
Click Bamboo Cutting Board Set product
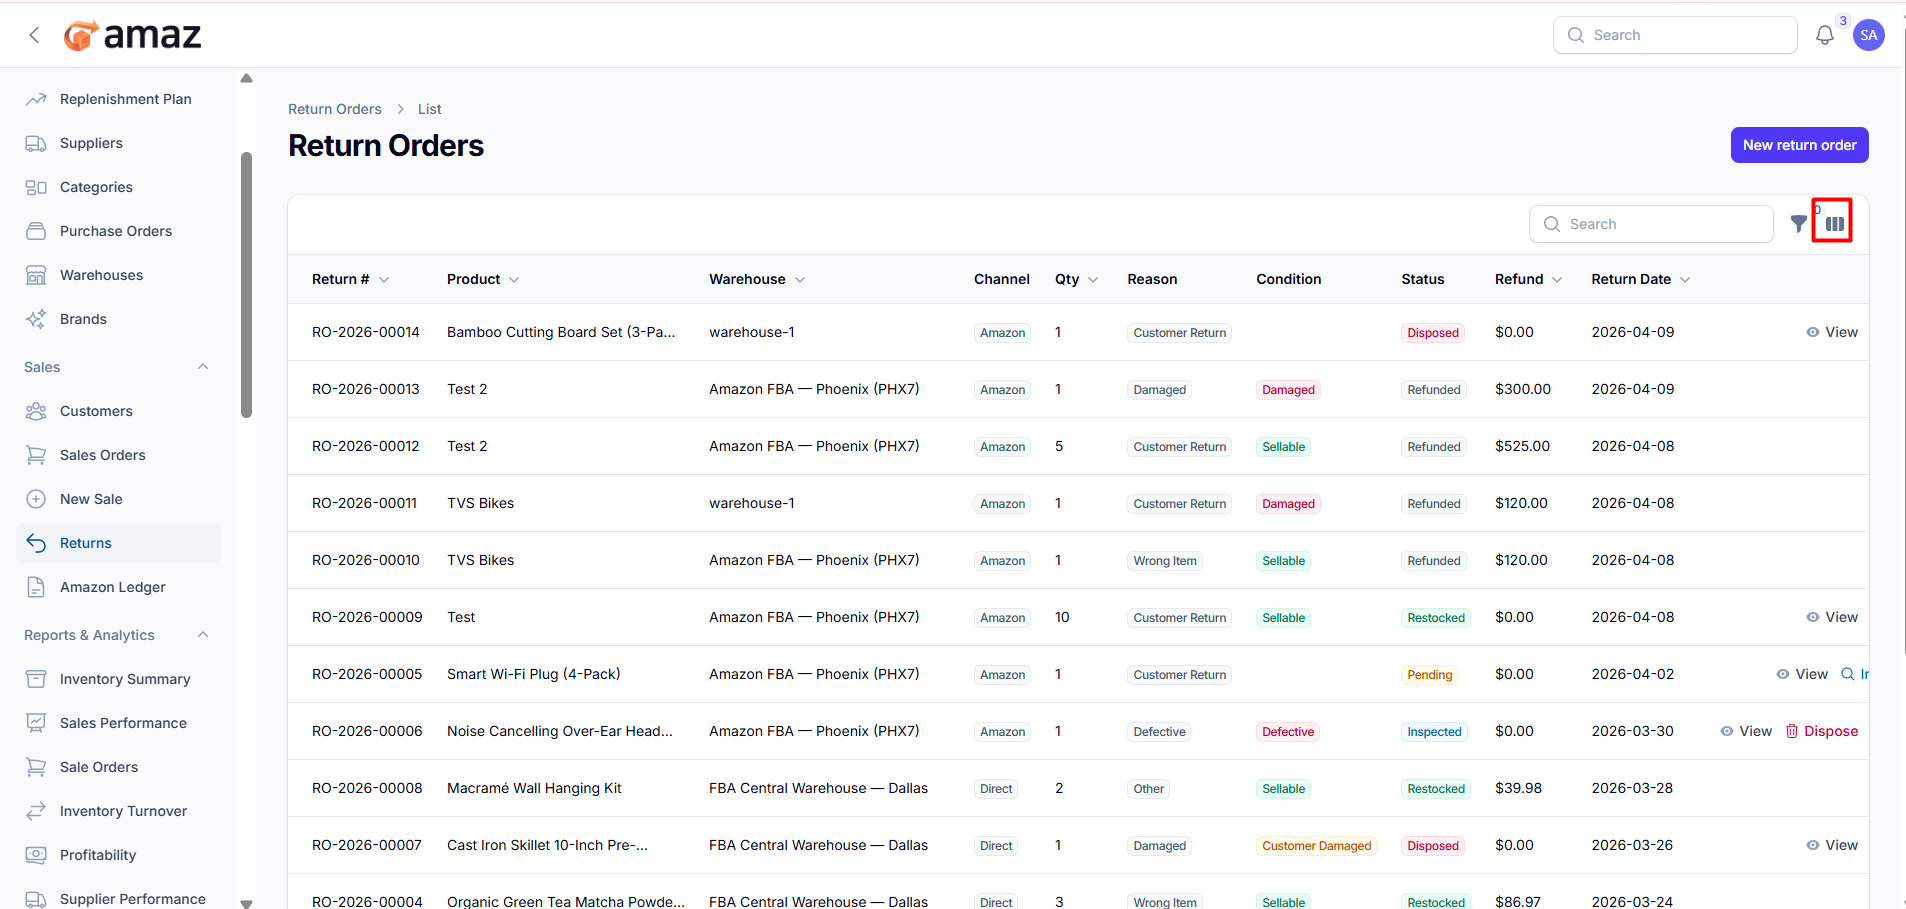click(x=561, y=332)
